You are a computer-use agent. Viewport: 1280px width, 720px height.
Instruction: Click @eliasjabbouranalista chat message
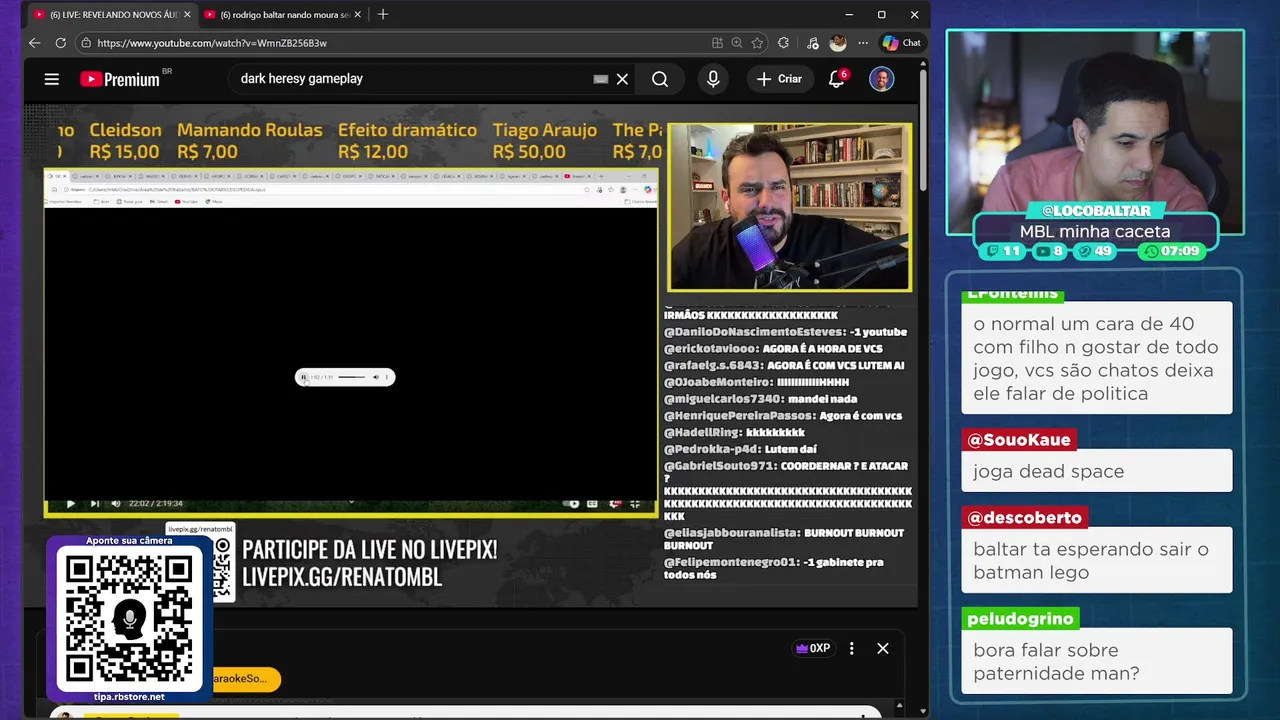(784, 539)
